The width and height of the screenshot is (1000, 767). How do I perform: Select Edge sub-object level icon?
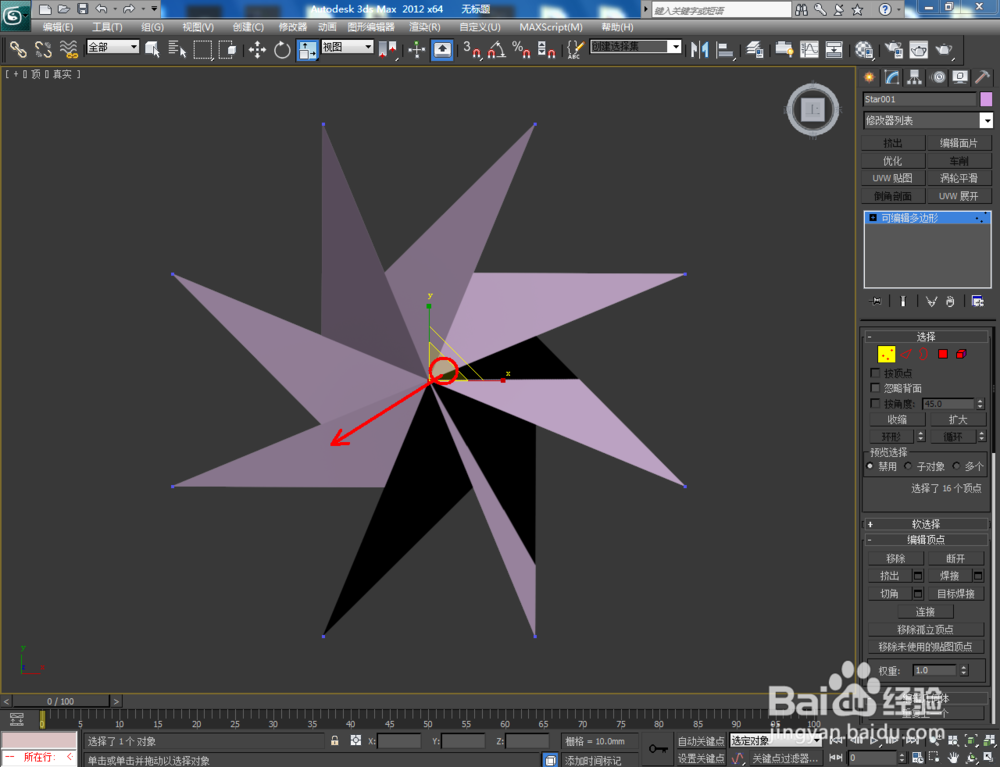(906, 354)
